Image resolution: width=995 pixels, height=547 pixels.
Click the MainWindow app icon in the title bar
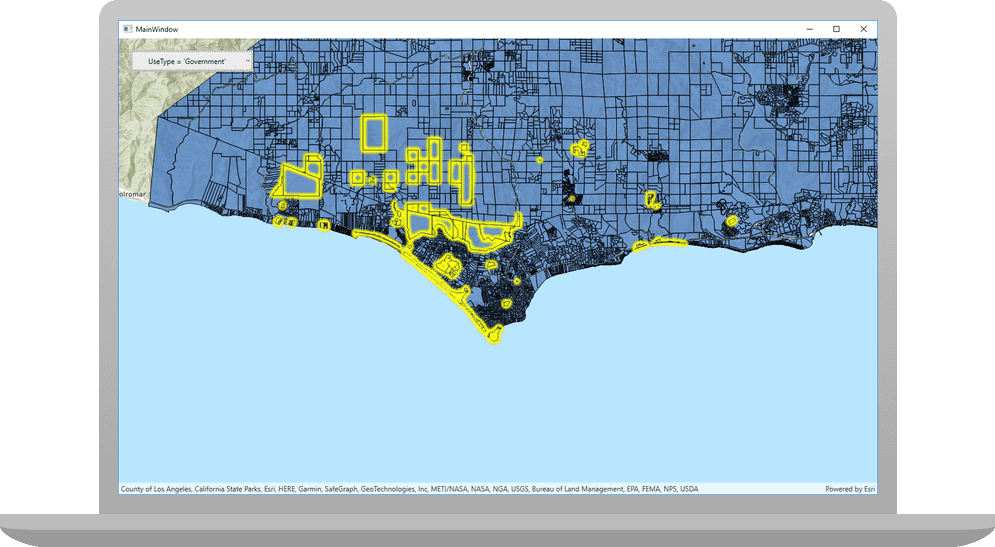128,29
